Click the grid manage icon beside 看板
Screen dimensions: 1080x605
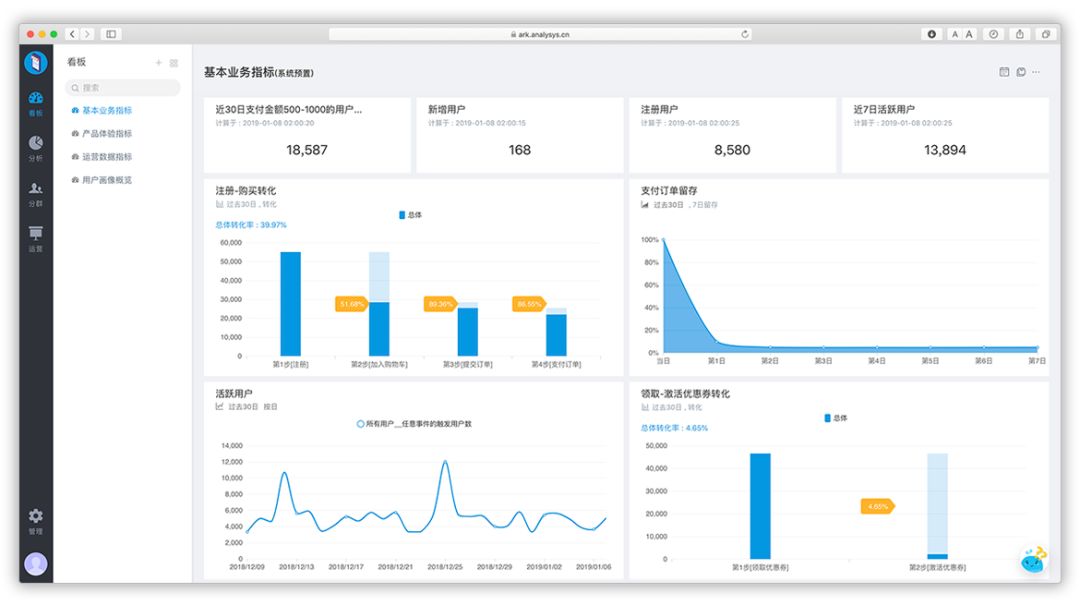(174, 63)
